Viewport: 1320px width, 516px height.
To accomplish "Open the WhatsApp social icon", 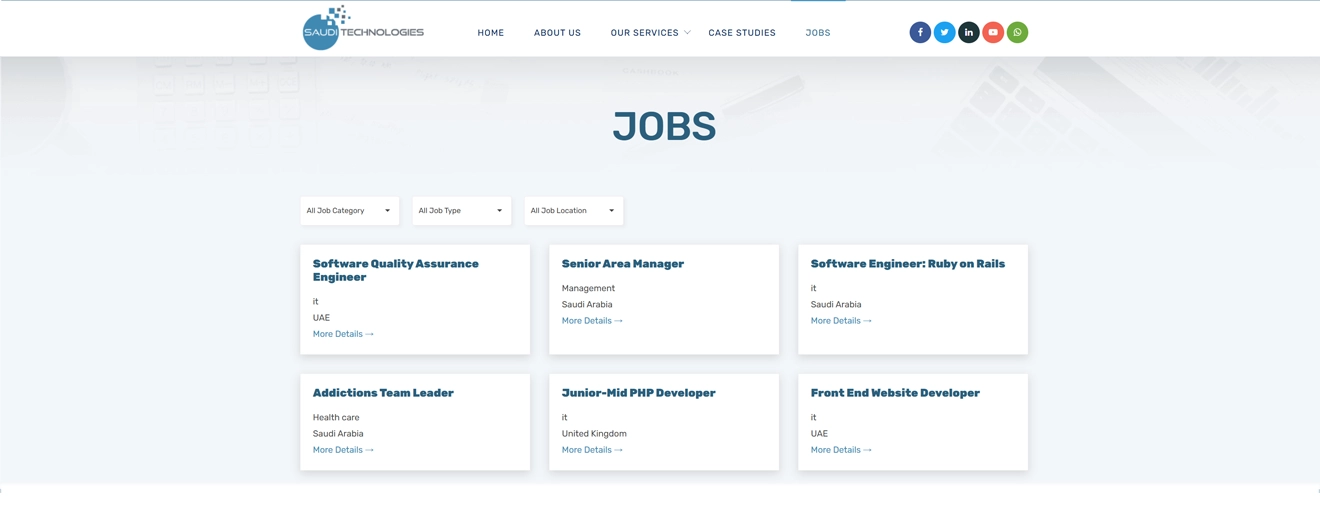I will coord(1017,32).
